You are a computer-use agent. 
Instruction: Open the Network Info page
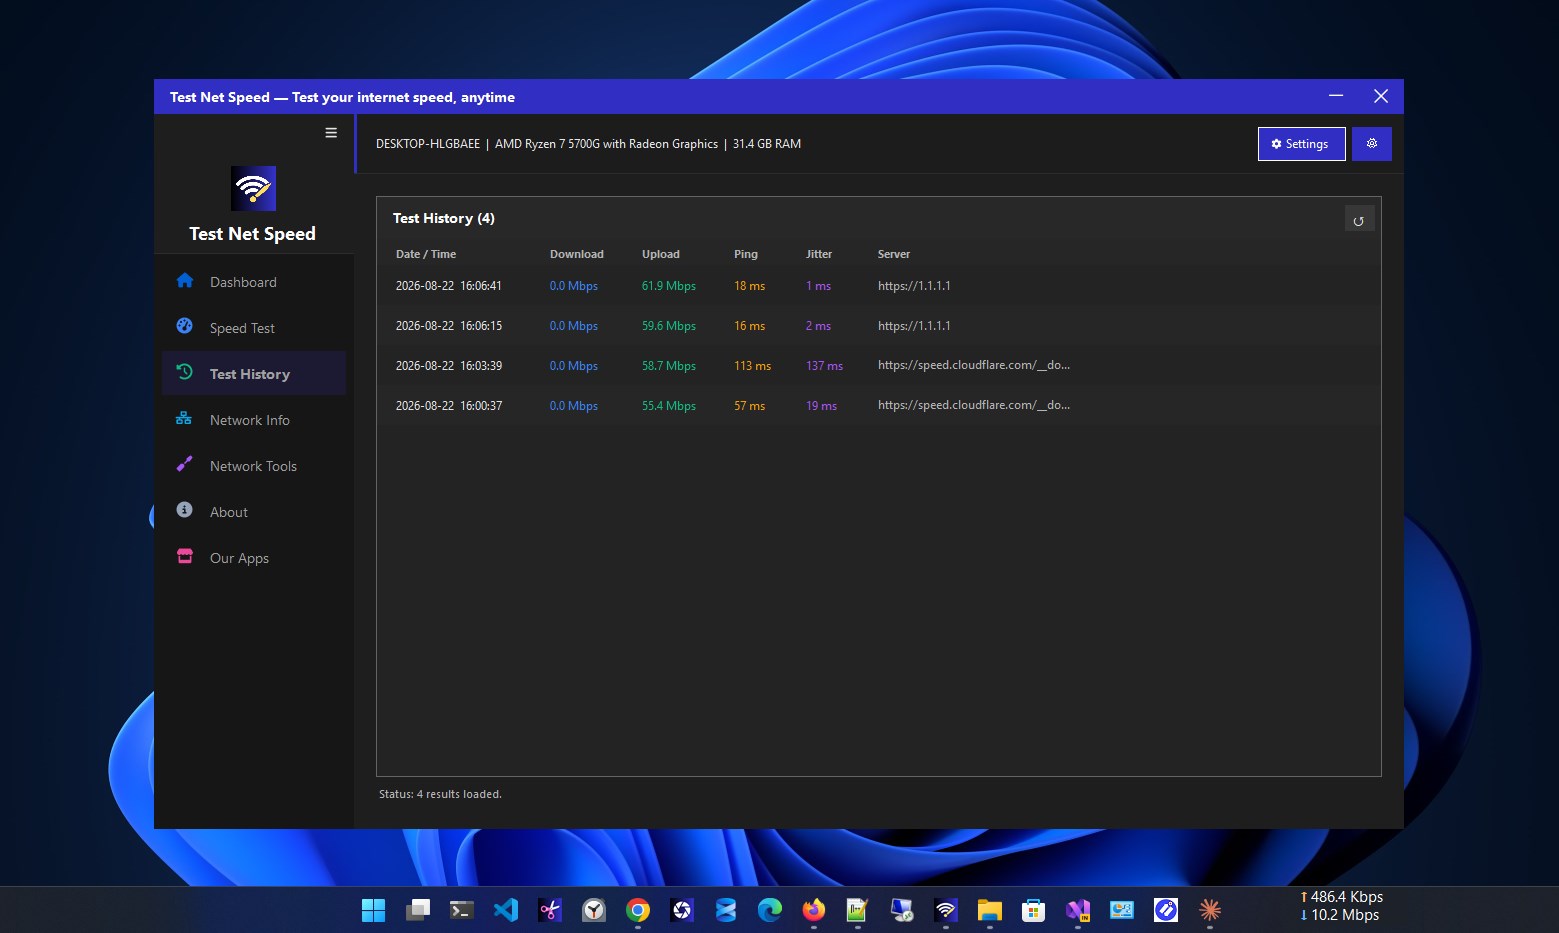click(254, 420)
